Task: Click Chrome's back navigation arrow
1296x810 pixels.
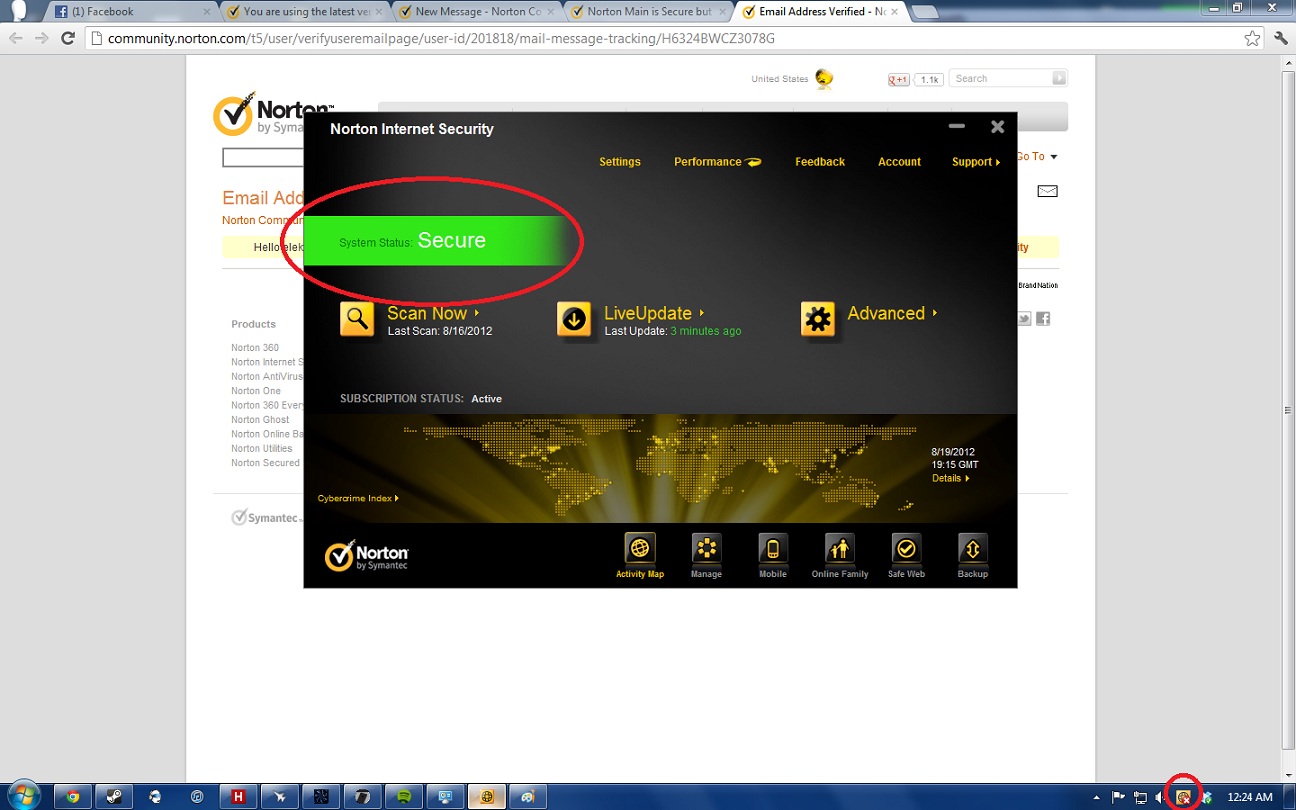Action: tap(15, 38)
